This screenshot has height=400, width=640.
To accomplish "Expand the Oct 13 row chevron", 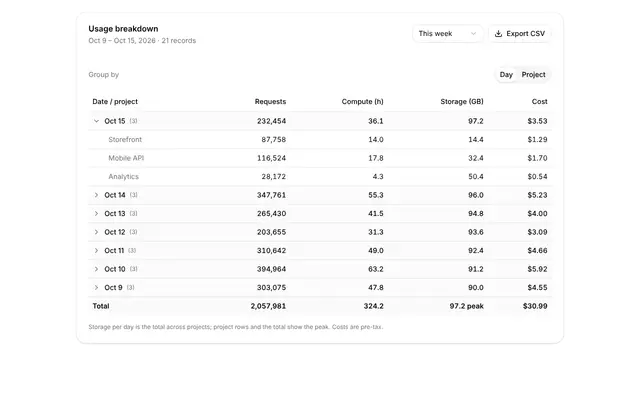I will coord(96,213).
